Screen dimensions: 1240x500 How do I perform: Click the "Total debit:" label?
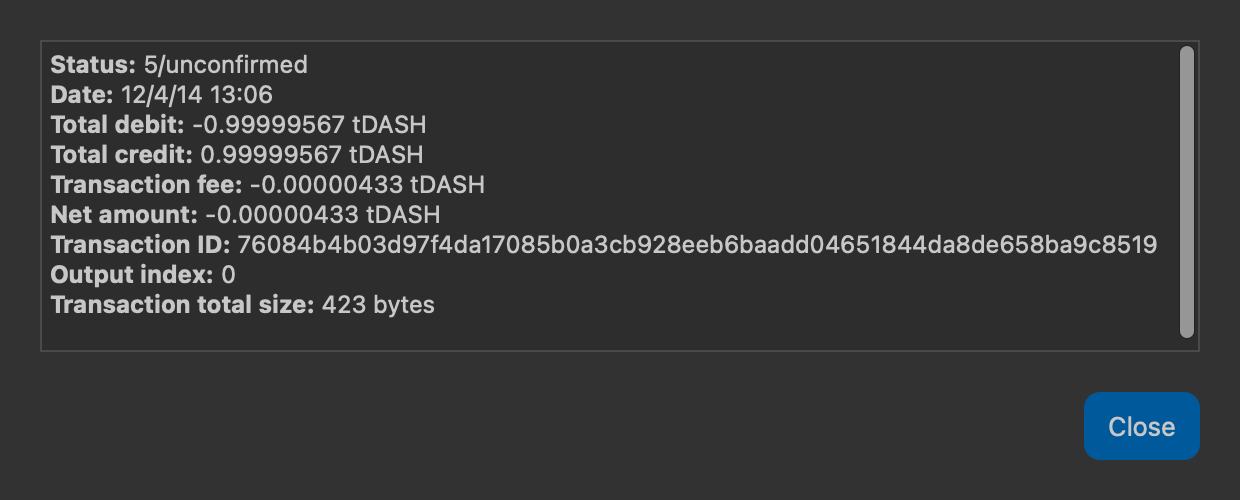coord(118,125)
